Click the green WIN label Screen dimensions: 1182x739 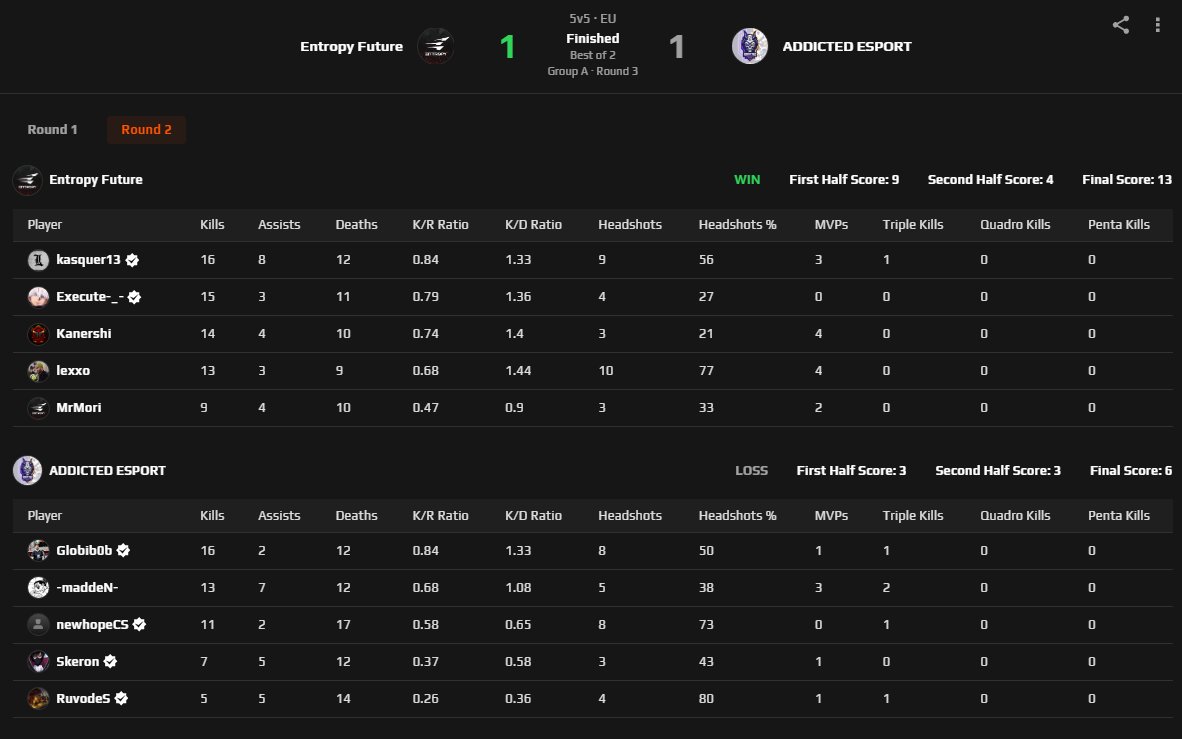click(x=747, y=179)
